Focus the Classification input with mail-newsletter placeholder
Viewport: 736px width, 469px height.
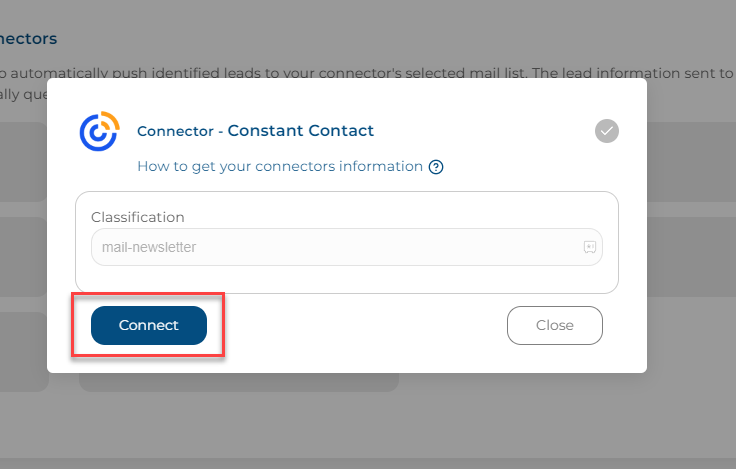[x=346, y=247]
